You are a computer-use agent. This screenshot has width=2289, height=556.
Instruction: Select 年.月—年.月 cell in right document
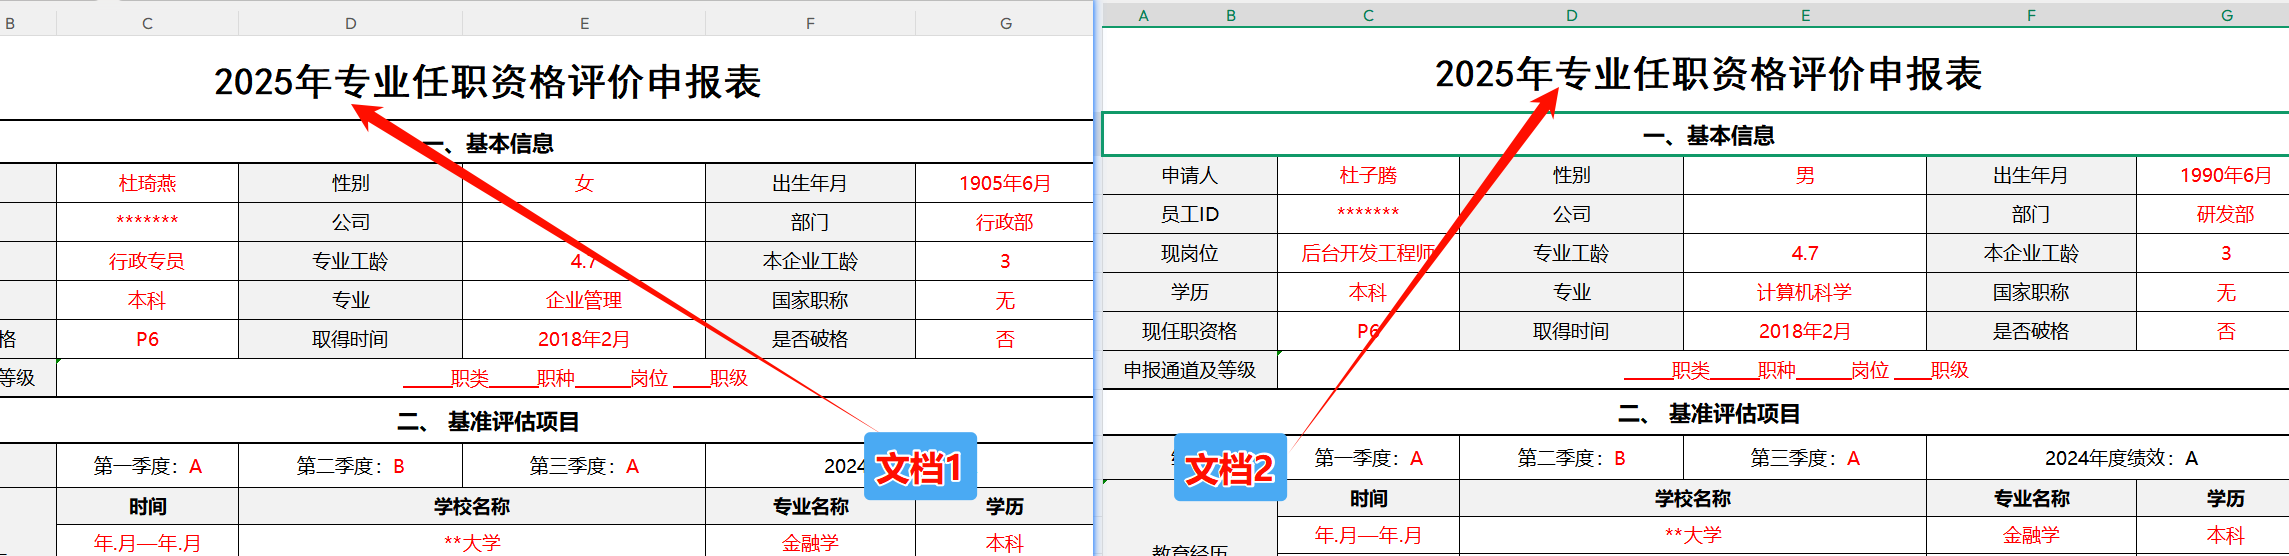pyautogui.click(x=1368, y=535)
